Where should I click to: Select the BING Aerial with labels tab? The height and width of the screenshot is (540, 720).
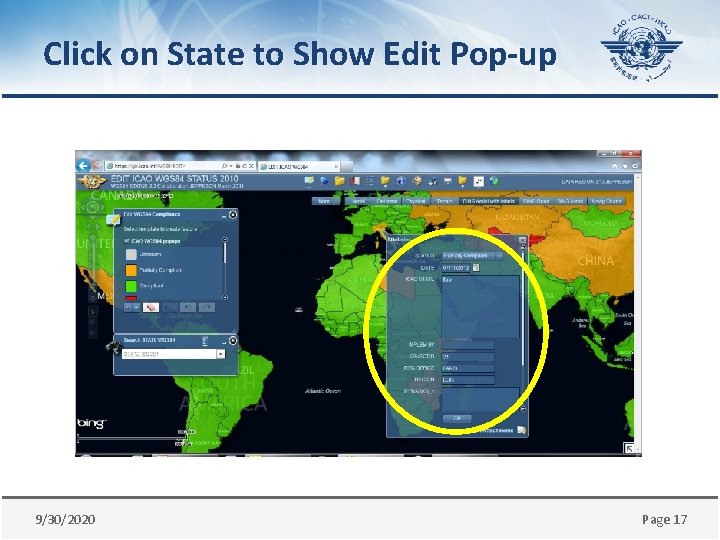(489, 201)
